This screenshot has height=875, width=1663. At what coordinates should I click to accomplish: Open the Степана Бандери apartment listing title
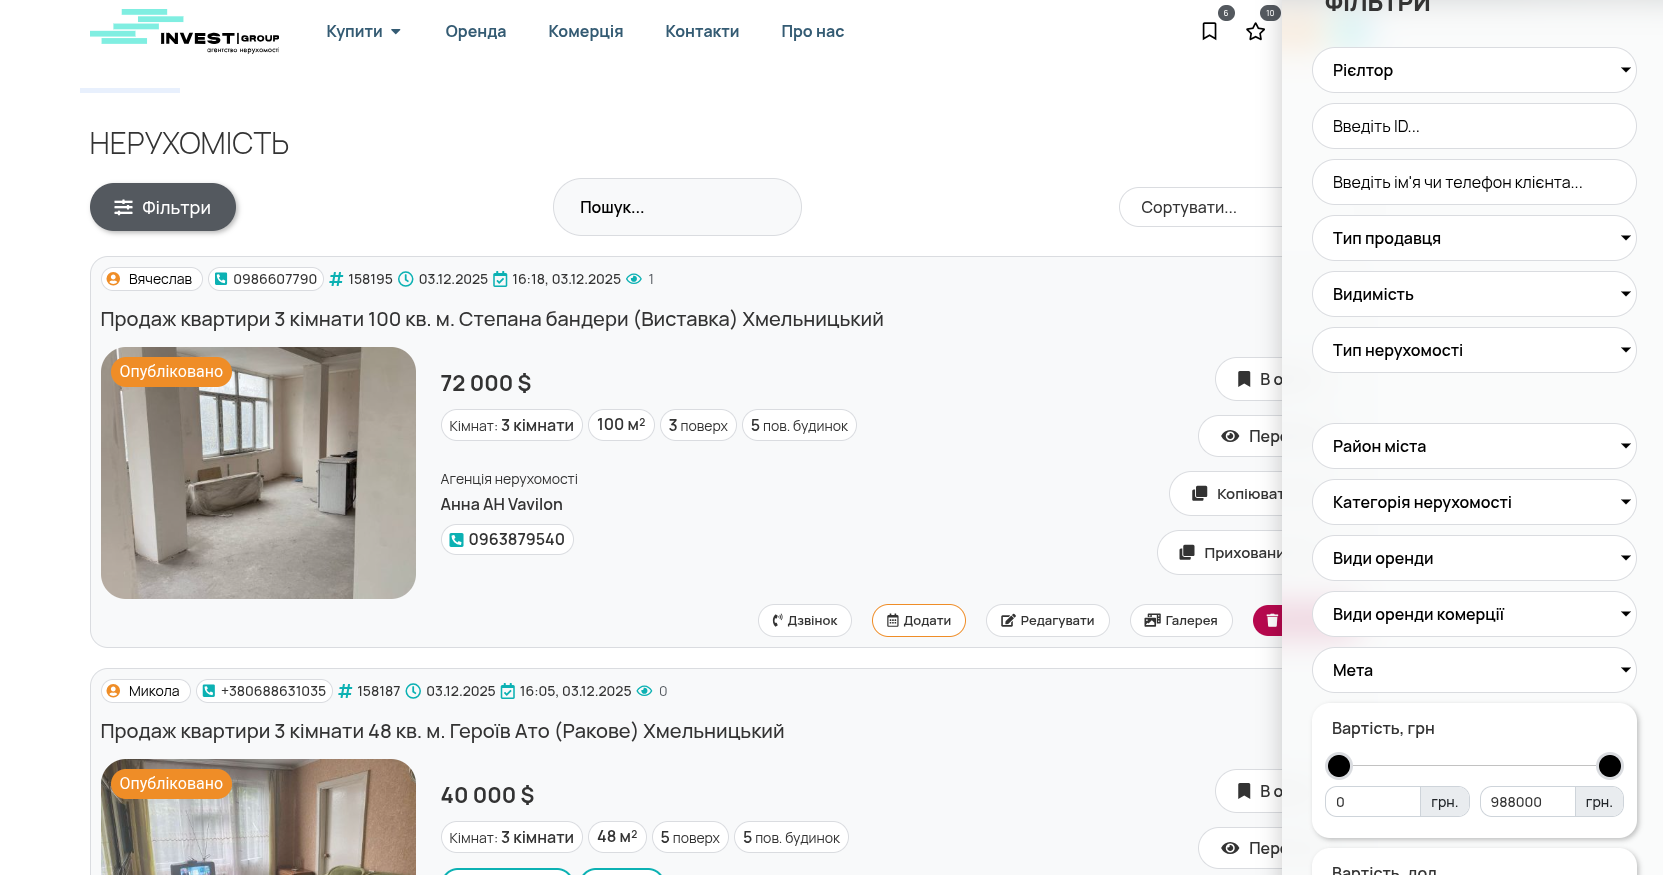pyautogui.click(x=491, y=319)
